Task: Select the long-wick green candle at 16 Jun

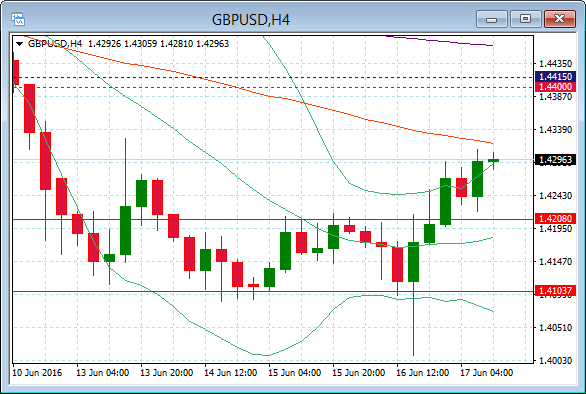Action: [x=413, y=262]
